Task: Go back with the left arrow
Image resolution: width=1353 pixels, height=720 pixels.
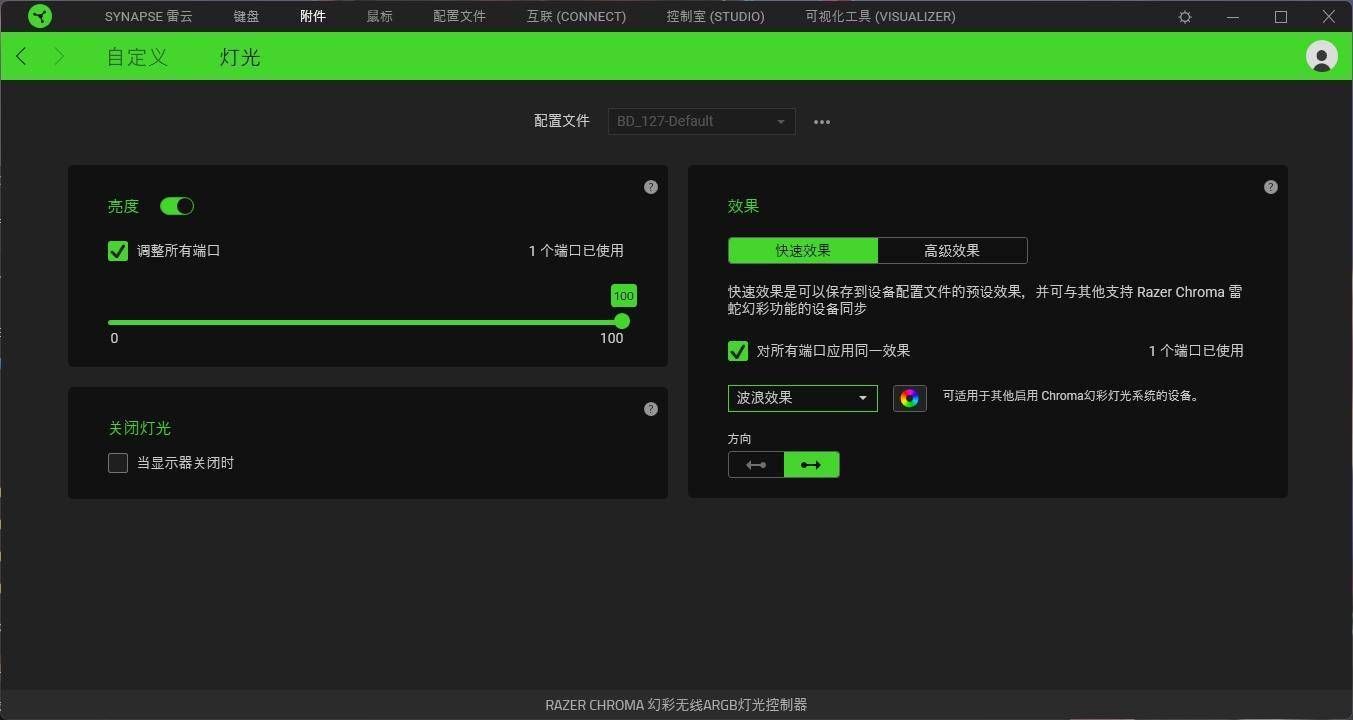Action: point(21,57)
